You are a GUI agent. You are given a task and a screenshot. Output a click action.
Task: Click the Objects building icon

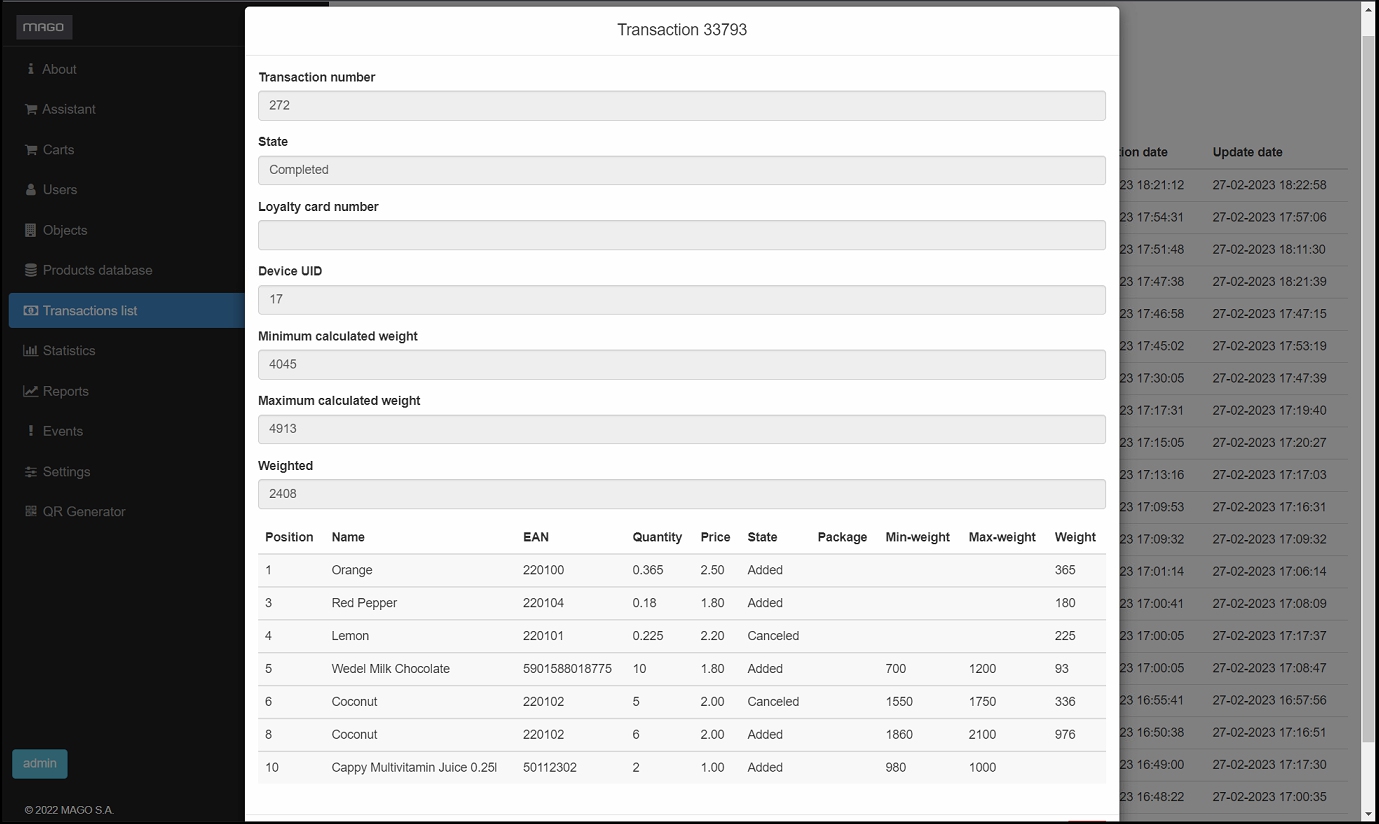31,230
